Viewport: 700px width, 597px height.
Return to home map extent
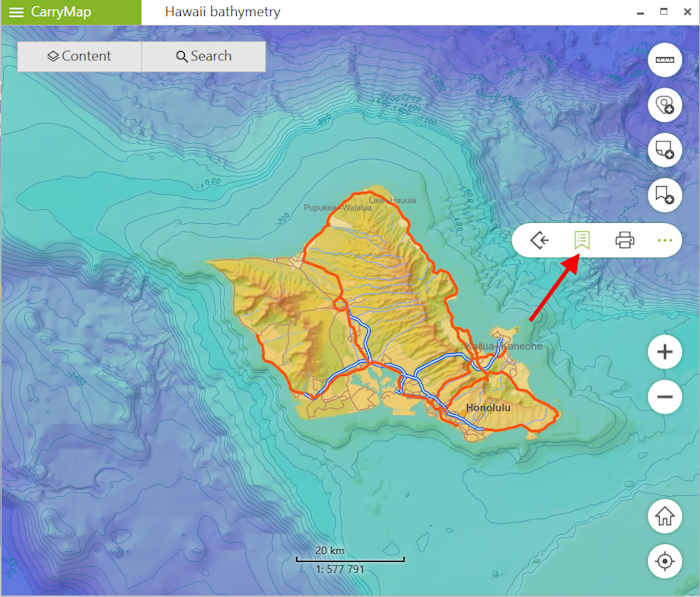[x=664, y=517]
